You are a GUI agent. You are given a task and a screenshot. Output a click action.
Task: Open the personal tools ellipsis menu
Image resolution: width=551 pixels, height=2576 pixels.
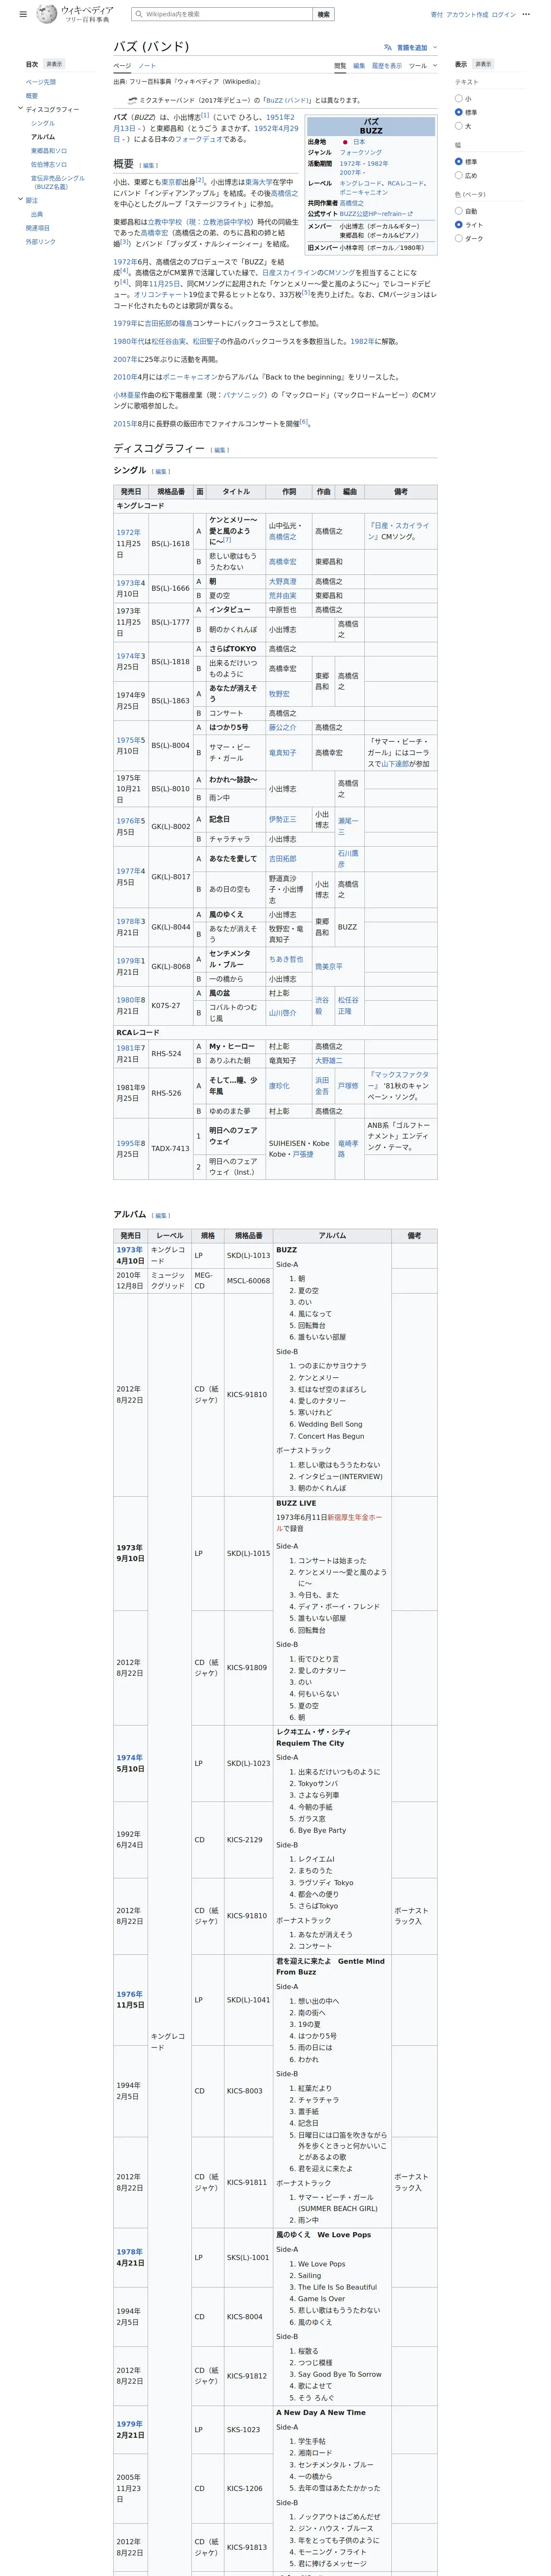526,15
